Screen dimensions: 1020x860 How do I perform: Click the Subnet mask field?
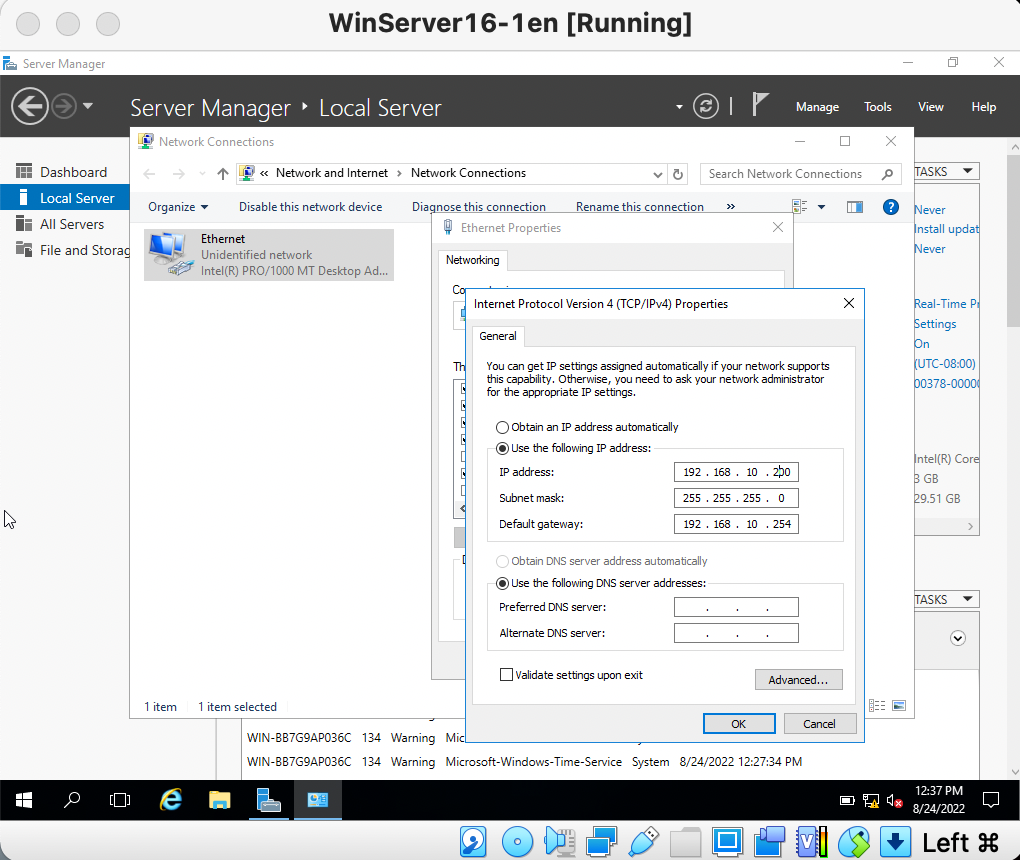click(736, 498)
